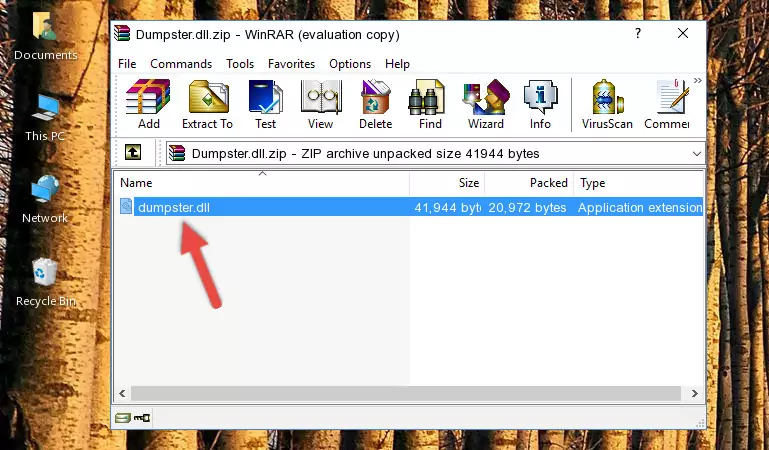Launch the Wizard tool

486,104
